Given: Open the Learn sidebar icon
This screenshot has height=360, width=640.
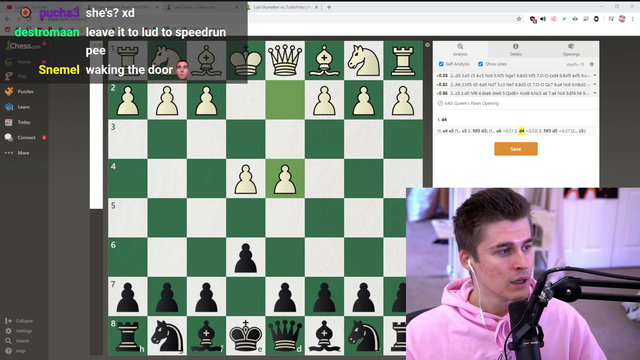Looking at the screenshot, I should [x=9, y=107].
